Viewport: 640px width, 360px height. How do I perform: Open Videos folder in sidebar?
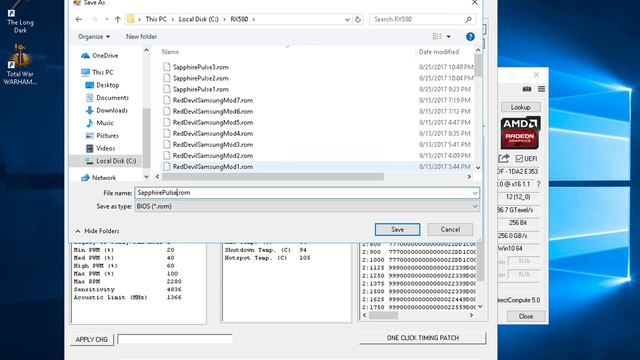pos(100,148)
